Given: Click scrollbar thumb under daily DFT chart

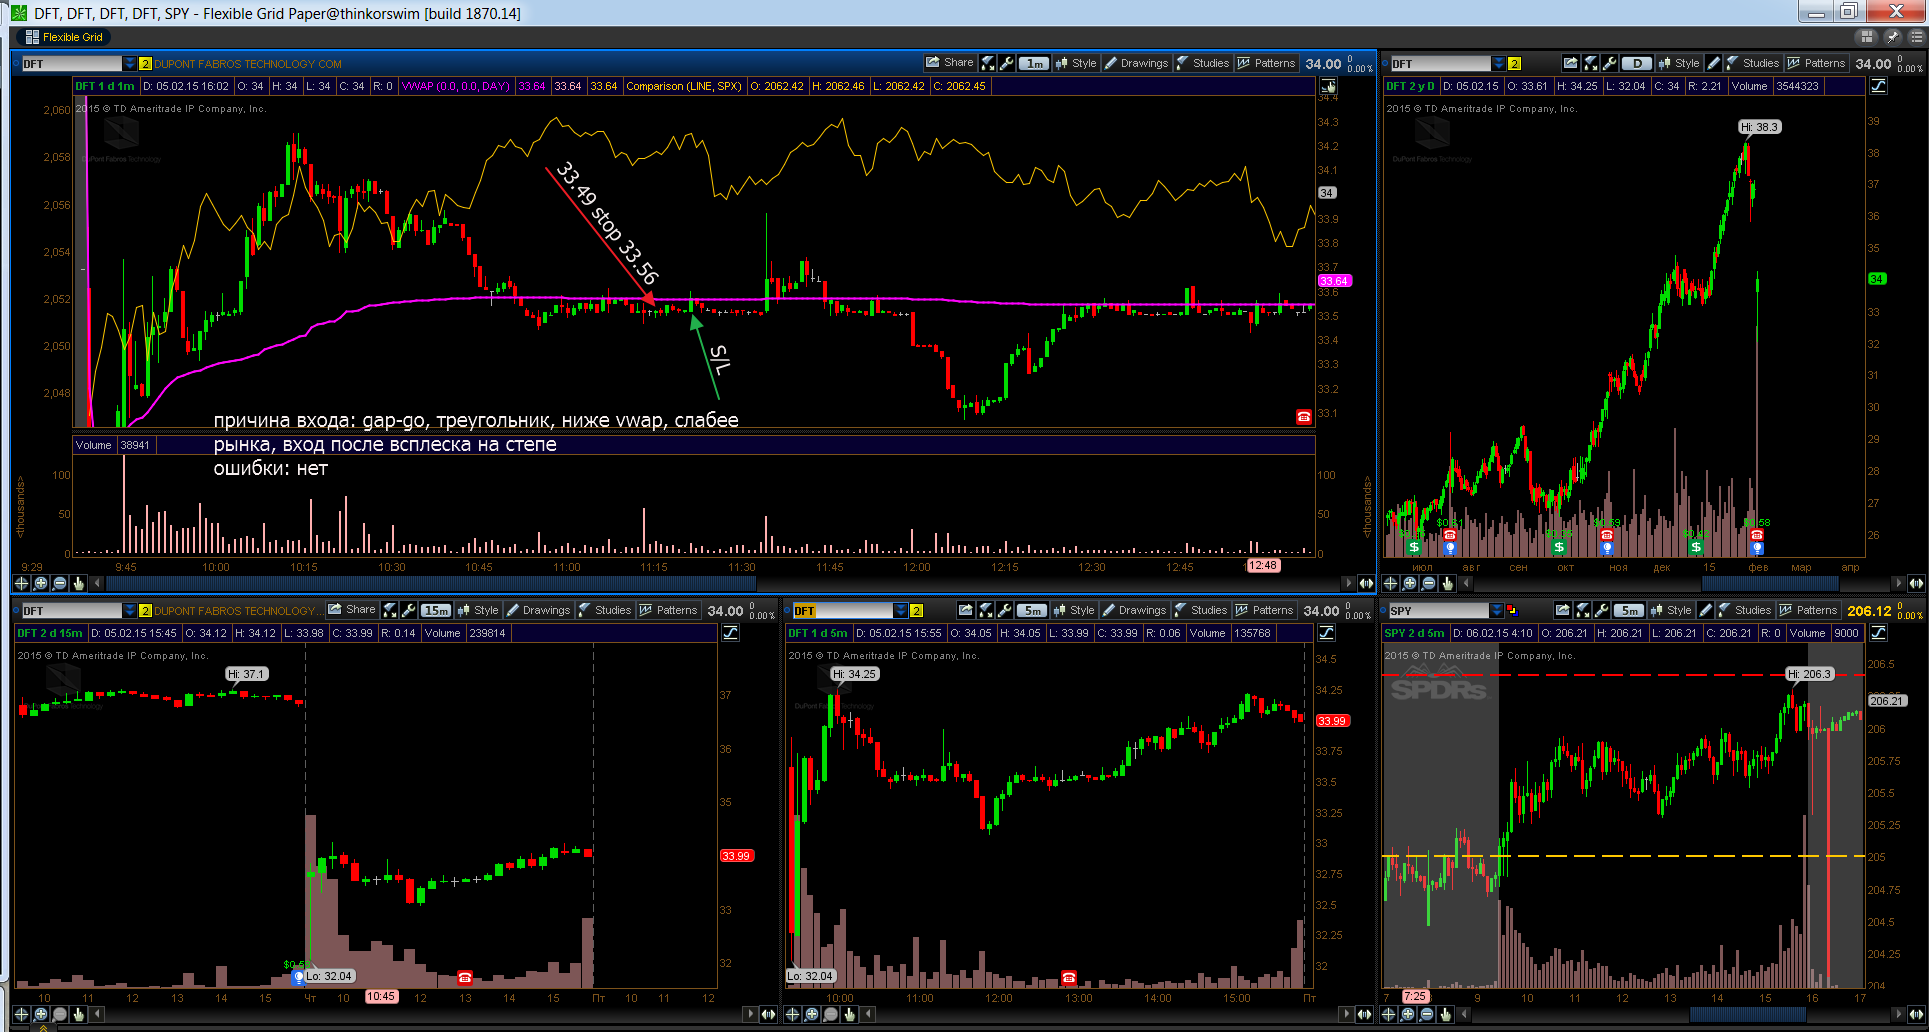Looking at the screenshot, I should click(1770, 583).
